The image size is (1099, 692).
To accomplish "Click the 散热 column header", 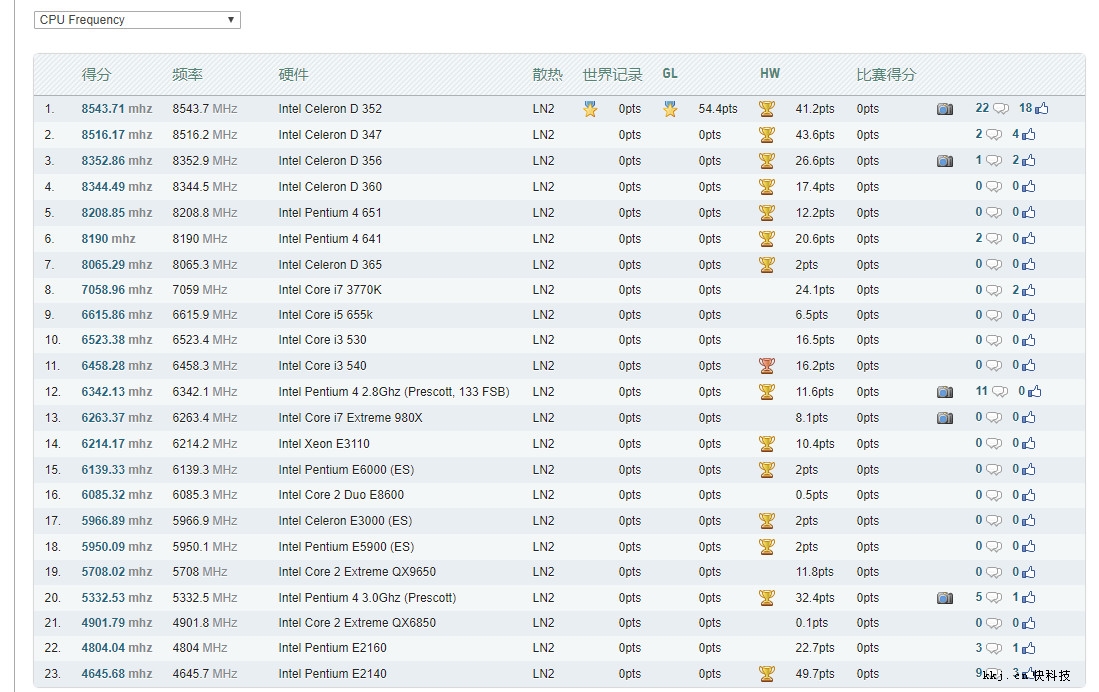I will [547, 74].
